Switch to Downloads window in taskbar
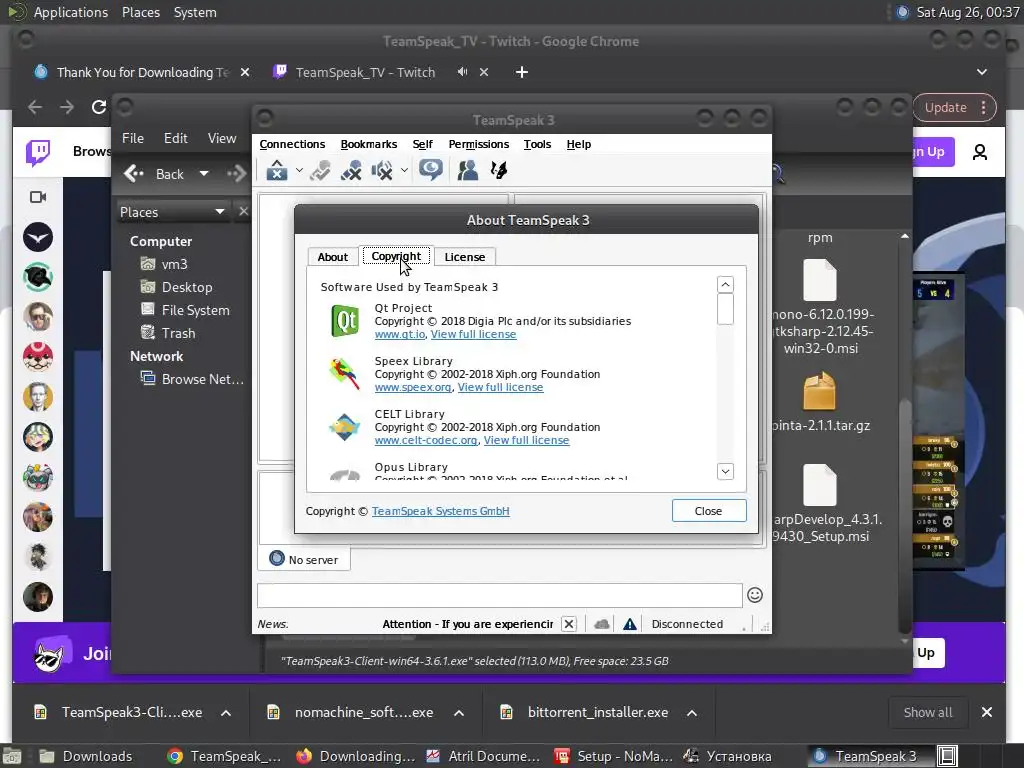 86,756
